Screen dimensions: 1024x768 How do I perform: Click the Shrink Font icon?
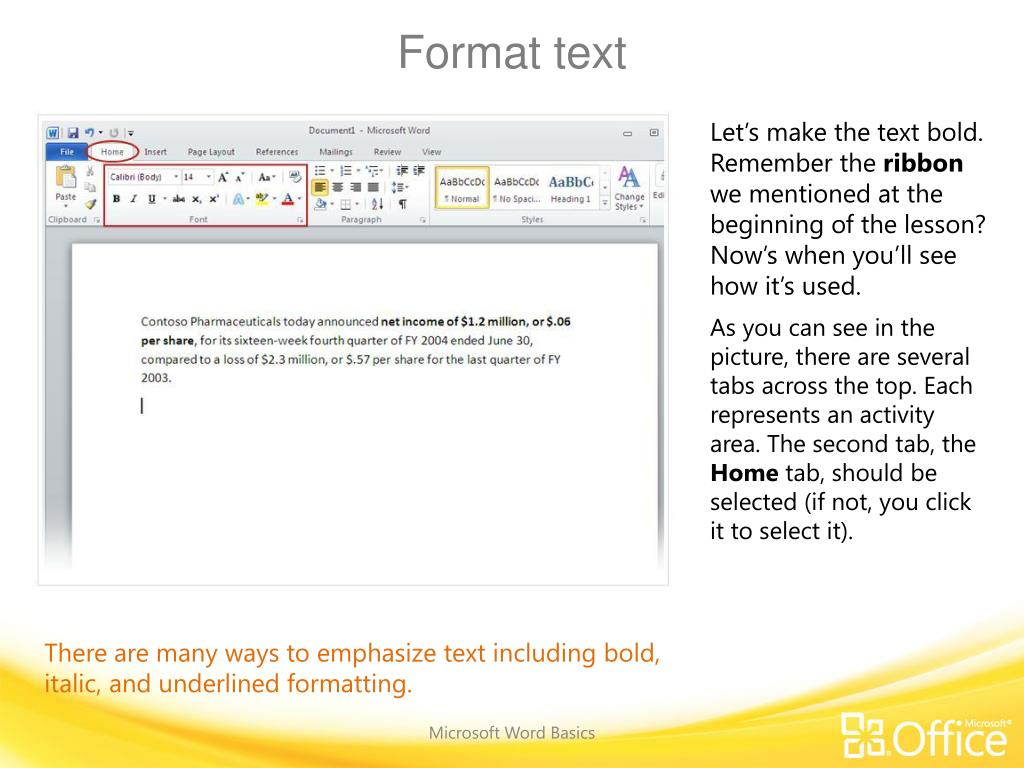(x=240, y=177)
